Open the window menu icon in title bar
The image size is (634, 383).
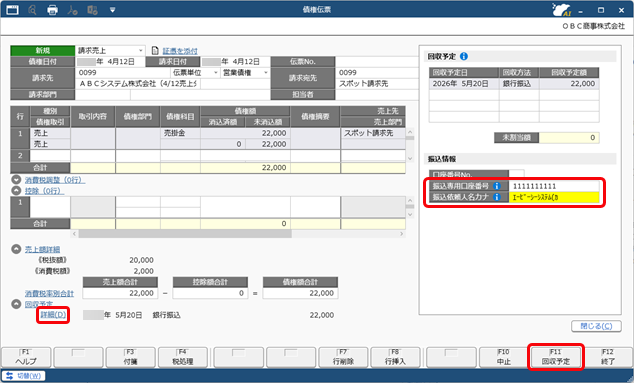13,9
